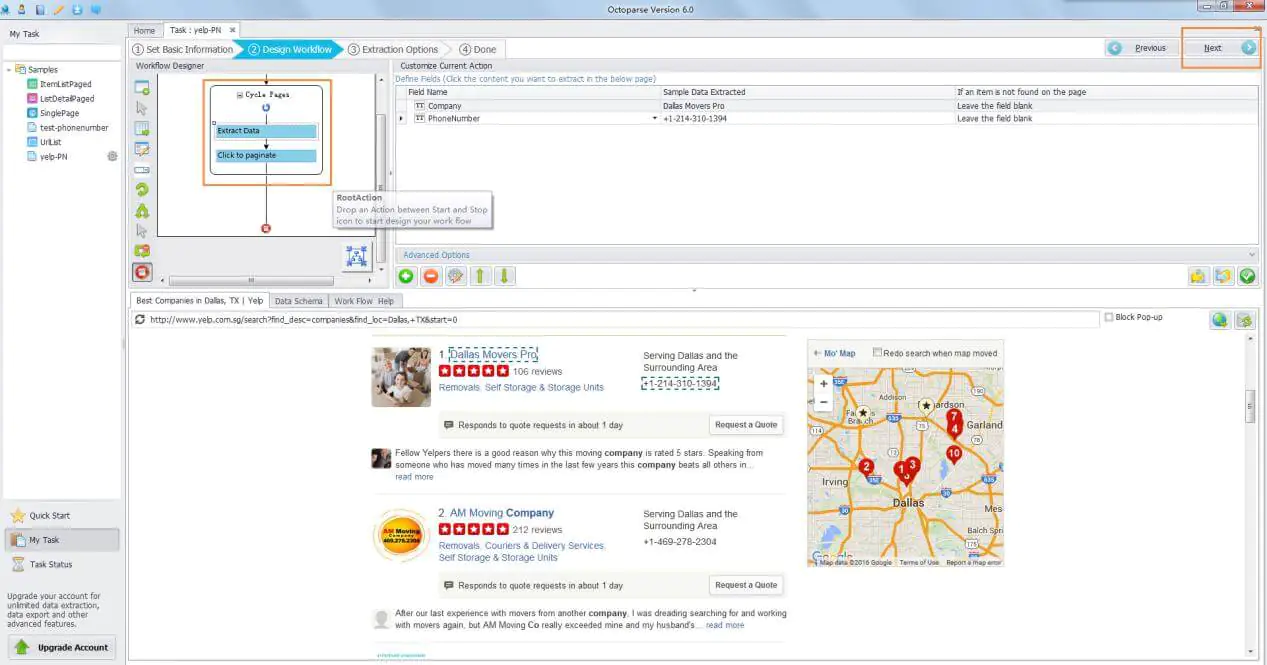Screen dimensions: 1267x665
Task: Go to Set Basic Information step
Action: [183, 49]
